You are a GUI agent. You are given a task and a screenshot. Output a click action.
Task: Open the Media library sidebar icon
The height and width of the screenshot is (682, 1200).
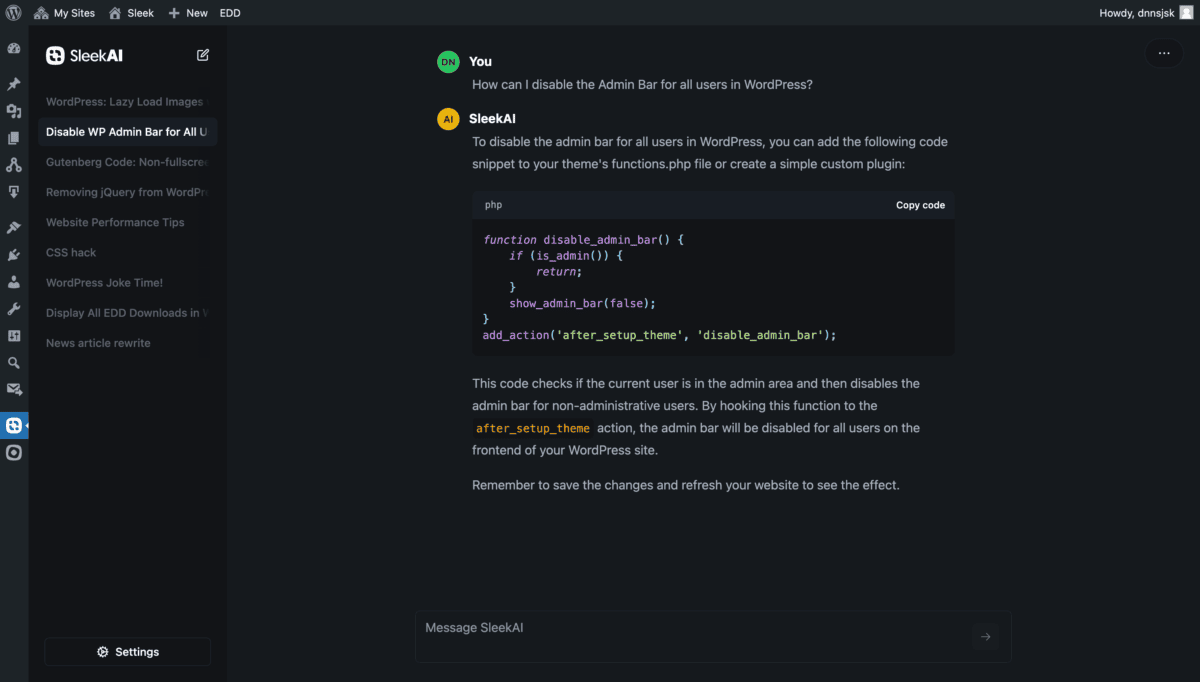14,111
